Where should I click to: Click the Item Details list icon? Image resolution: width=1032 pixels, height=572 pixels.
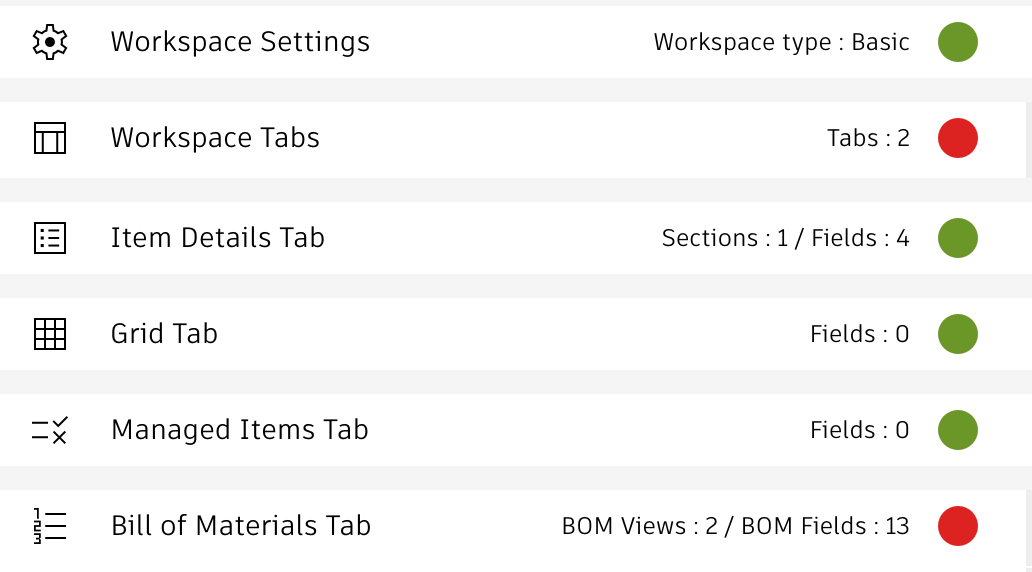tap(49, 238)
